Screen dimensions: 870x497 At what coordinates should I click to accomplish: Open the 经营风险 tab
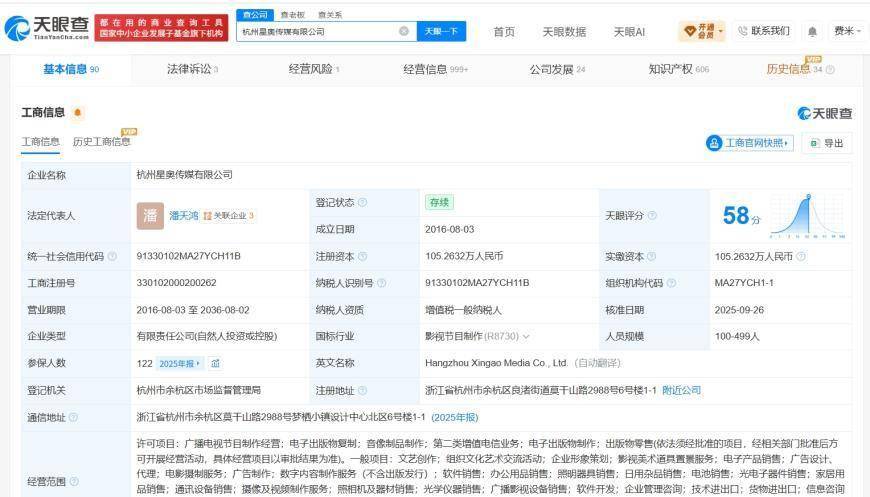[314, 69]
